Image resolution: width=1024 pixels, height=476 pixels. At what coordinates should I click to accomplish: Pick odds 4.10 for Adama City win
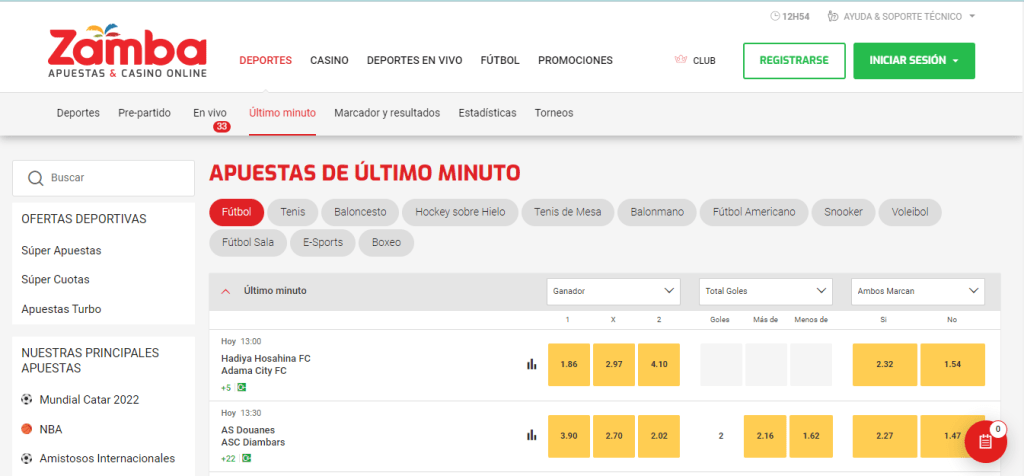(659, 364)
